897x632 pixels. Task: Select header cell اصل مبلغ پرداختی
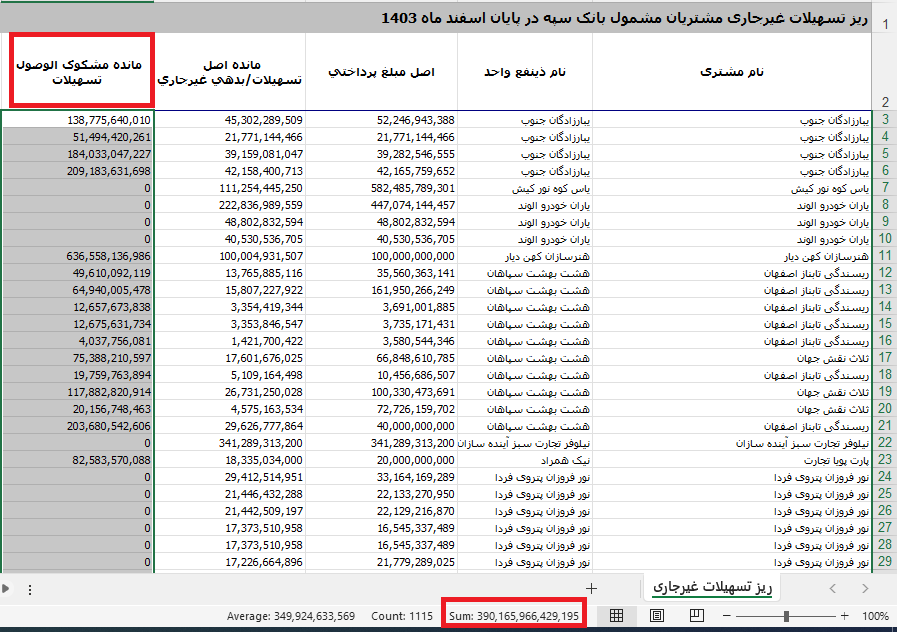click(382, 71)
